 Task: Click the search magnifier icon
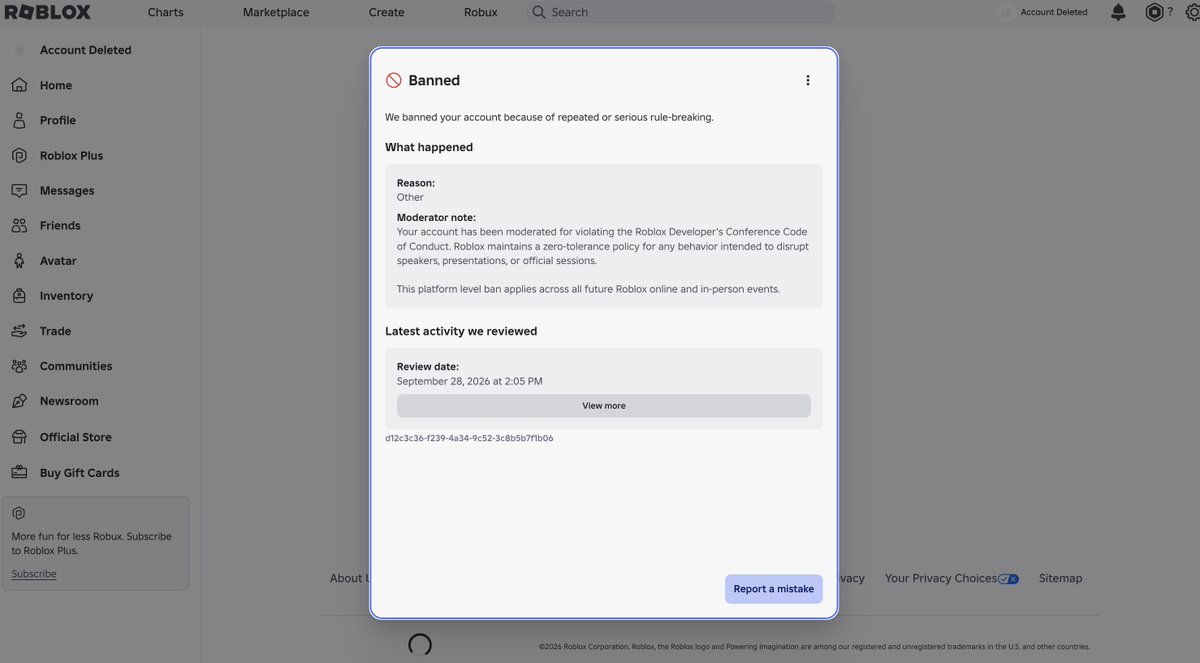(x=539, y=12)
